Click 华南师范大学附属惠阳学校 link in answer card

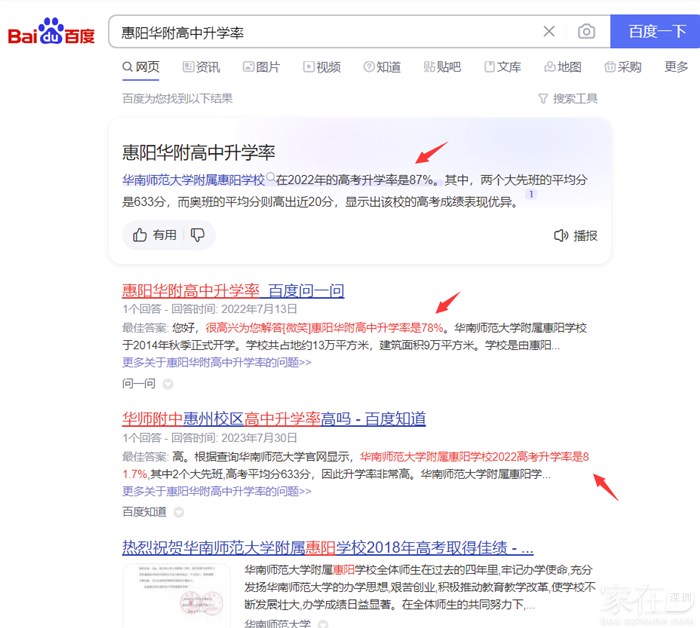click(193, 180)
